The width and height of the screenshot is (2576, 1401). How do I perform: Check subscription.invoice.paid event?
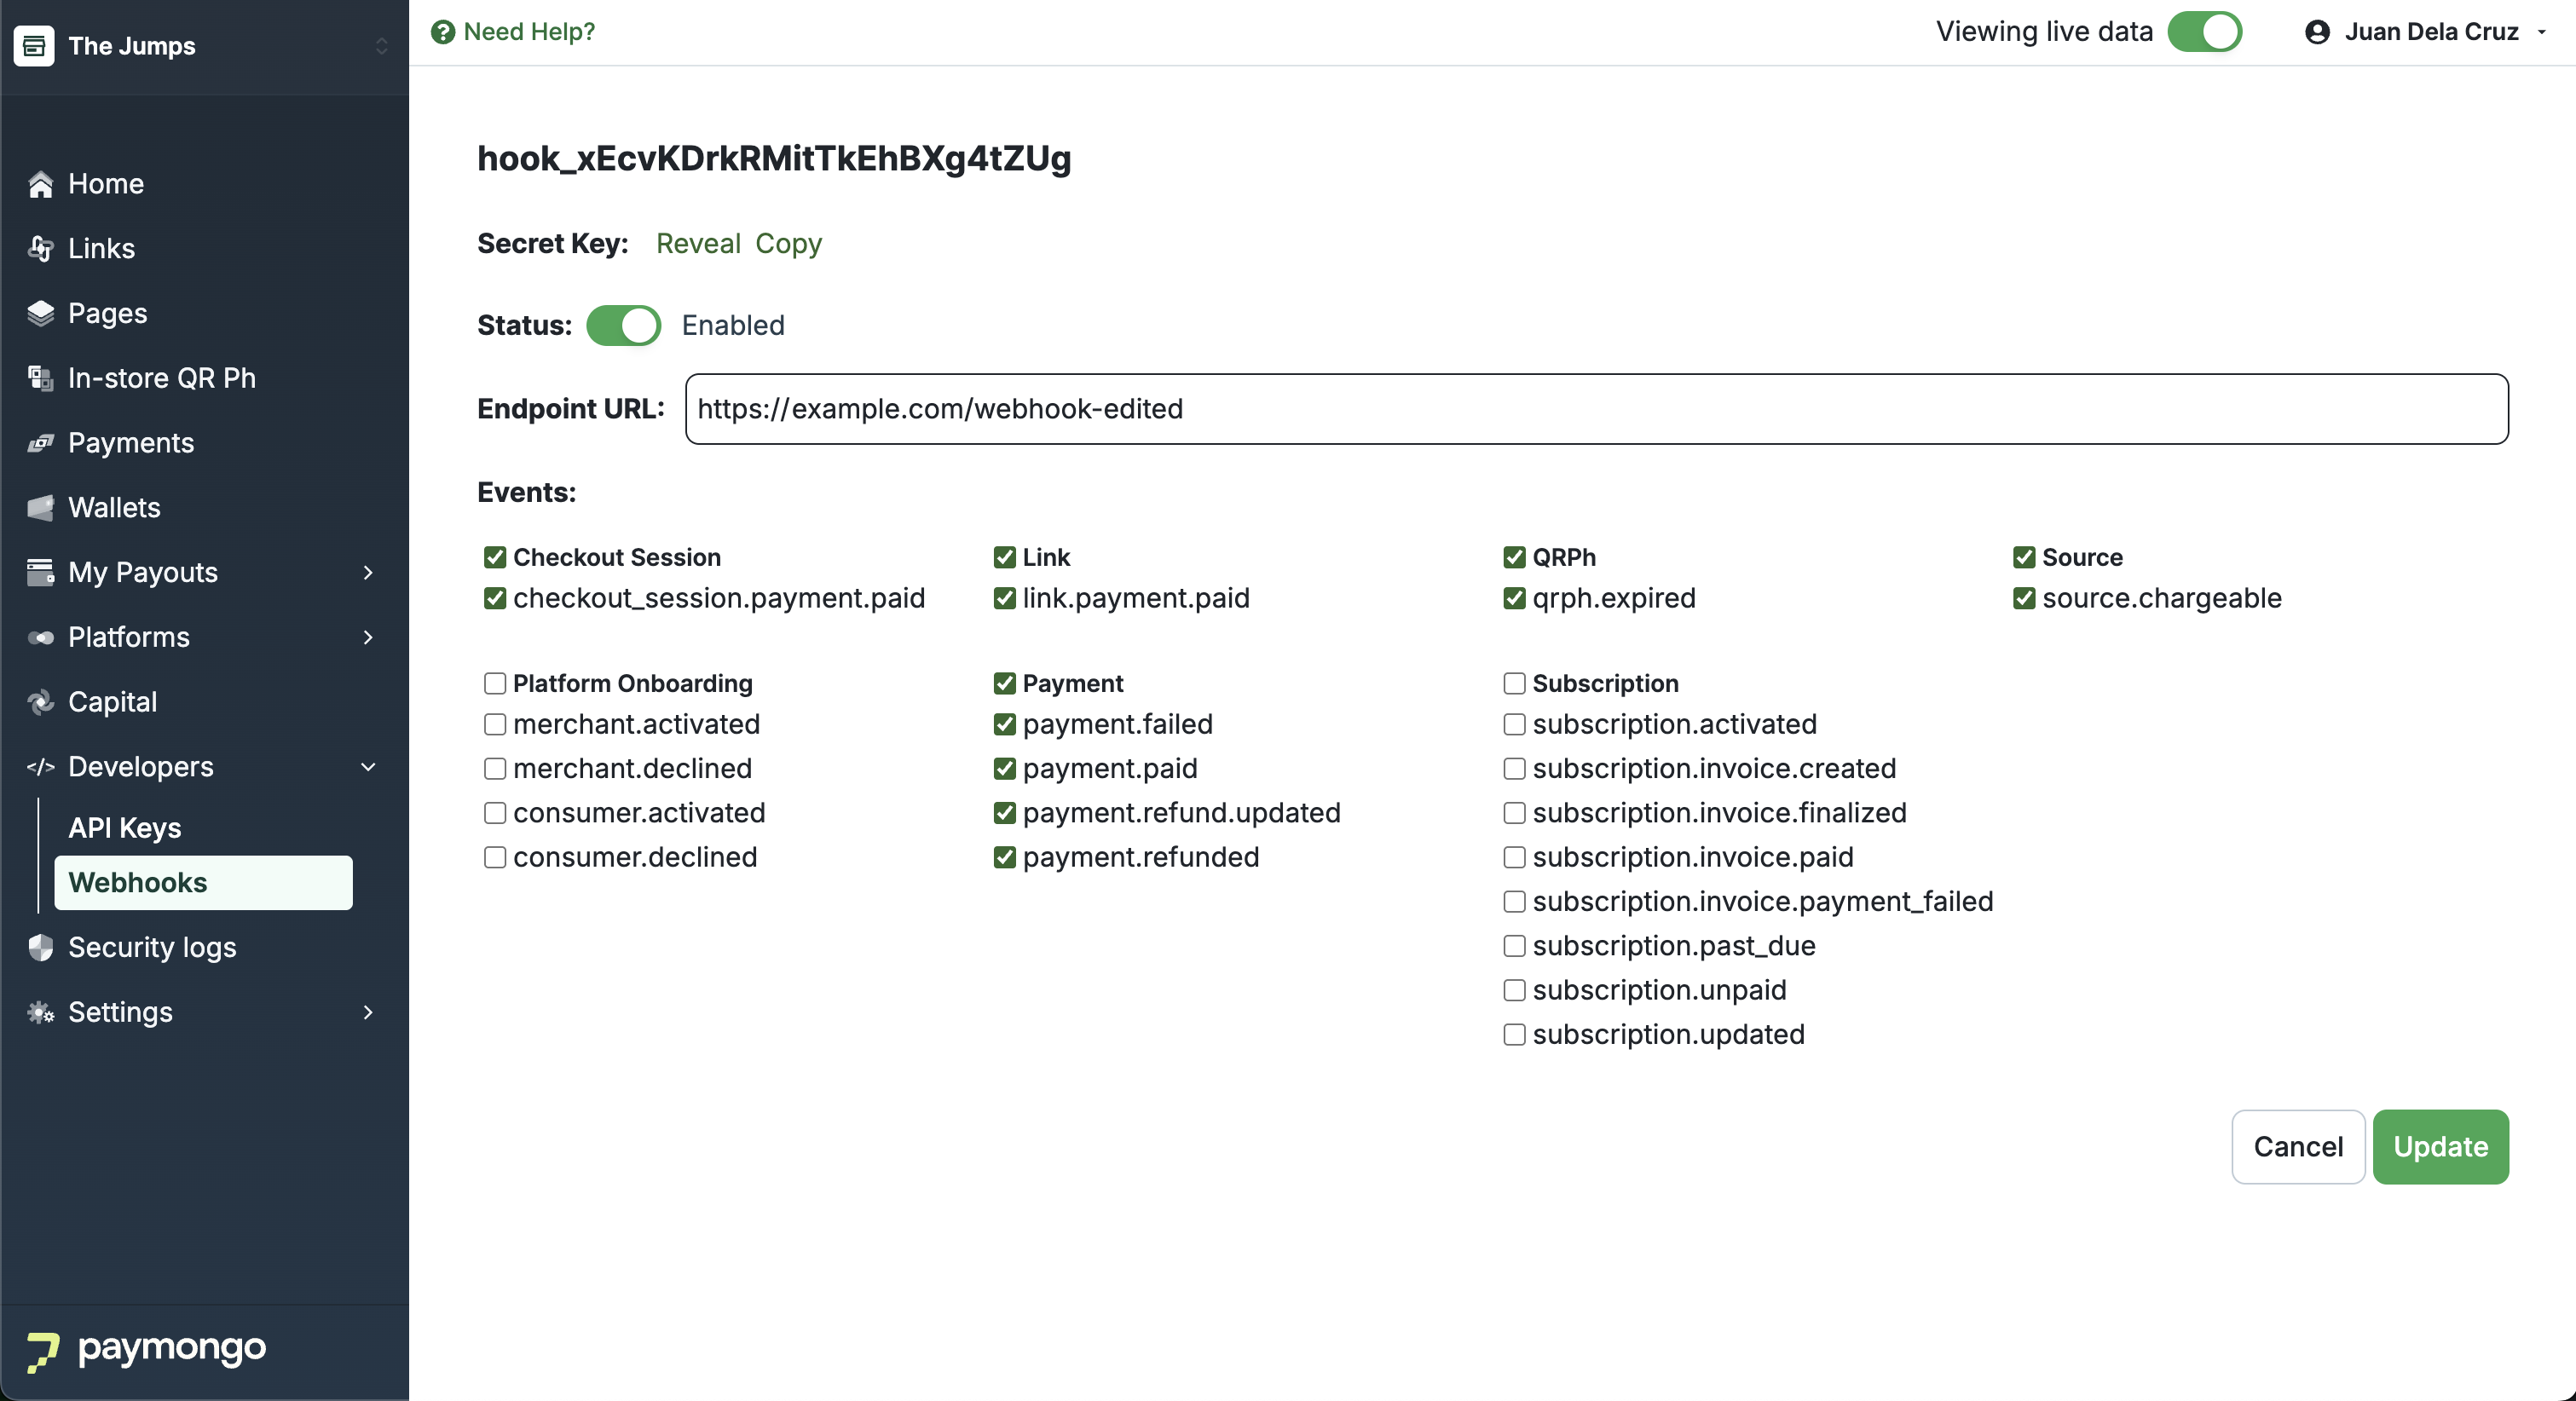point(1515,858)
